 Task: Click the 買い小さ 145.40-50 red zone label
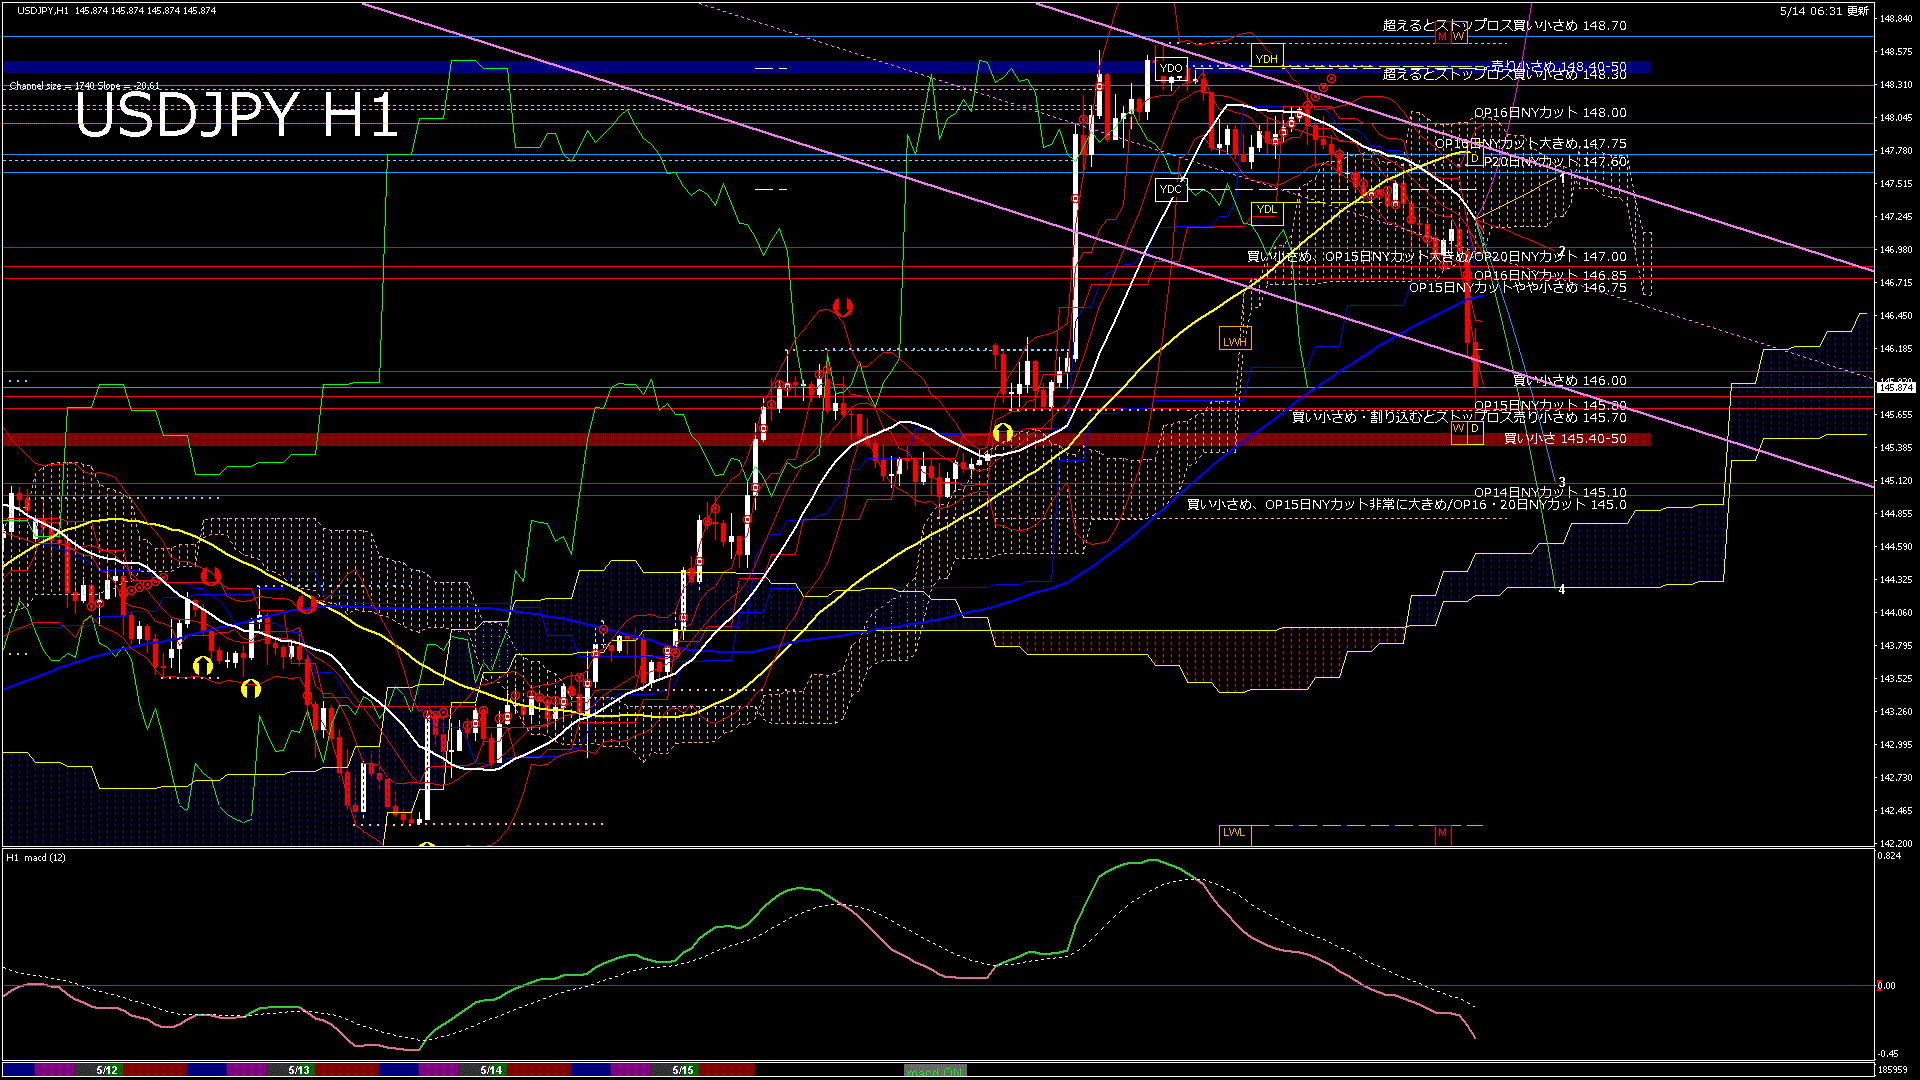point(1565,439)
